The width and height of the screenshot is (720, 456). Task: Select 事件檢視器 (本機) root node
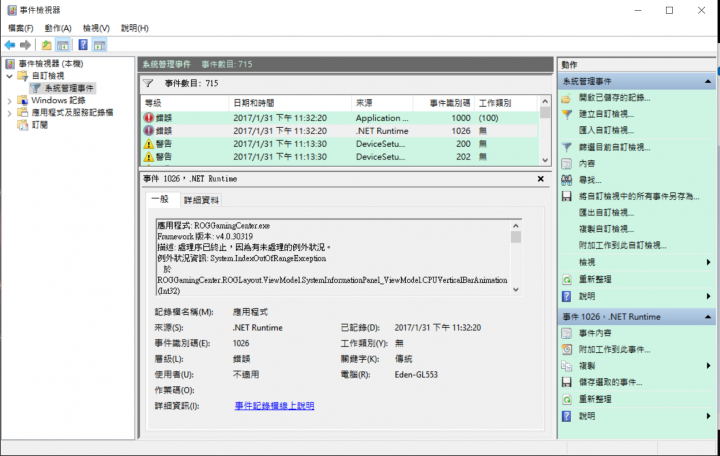[x=51, y=64]
